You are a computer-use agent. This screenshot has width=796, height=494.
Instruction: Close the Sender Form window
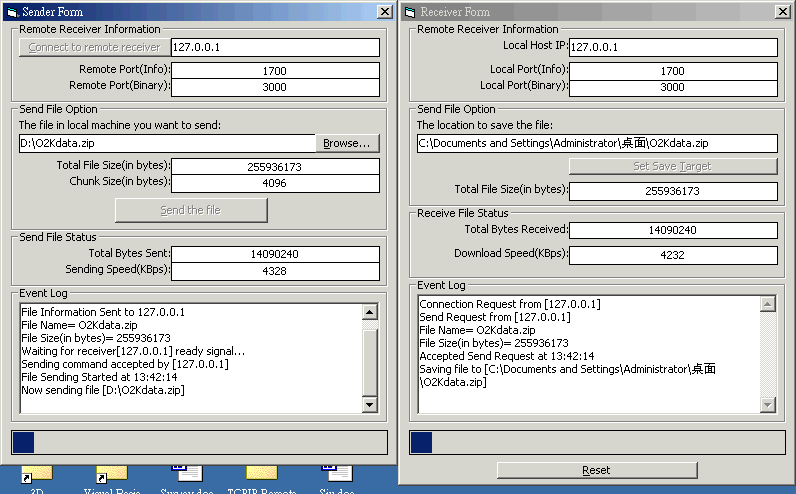tap(384, 12)
